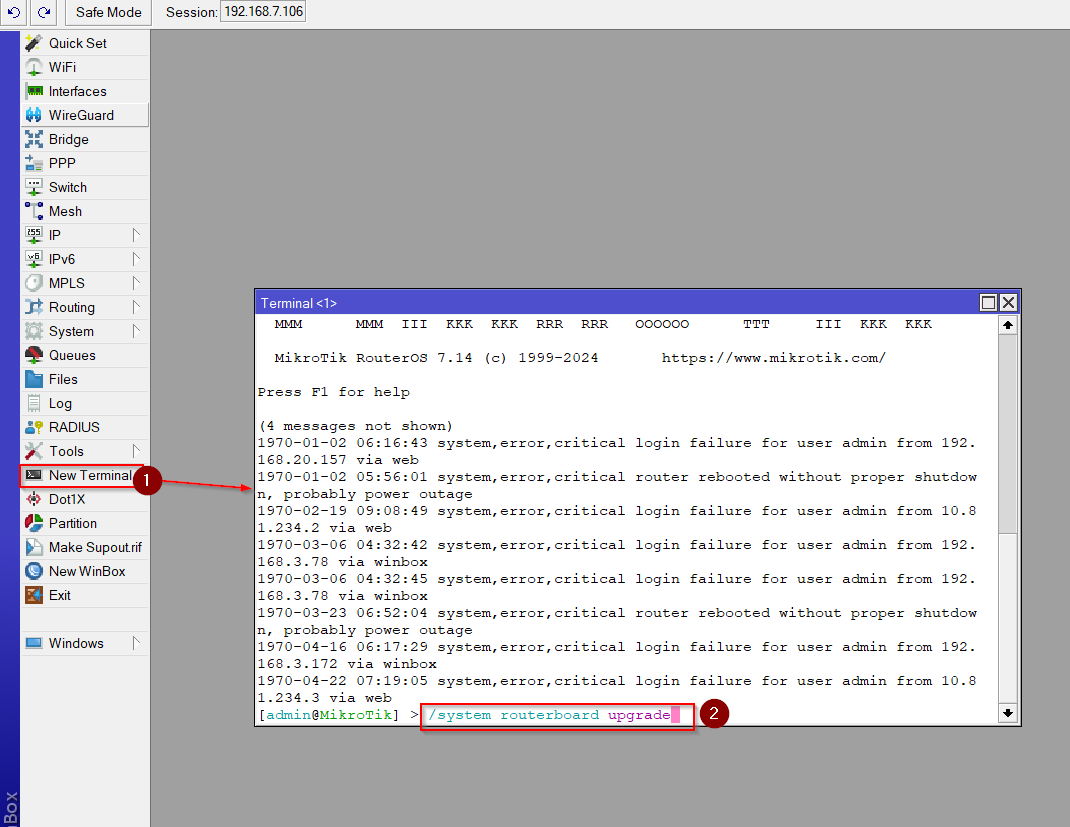Open the Files menu entry
Image resolution: width=1070 pixels, height=827 pixels.
pyautogui.click(x=85, y=379)
